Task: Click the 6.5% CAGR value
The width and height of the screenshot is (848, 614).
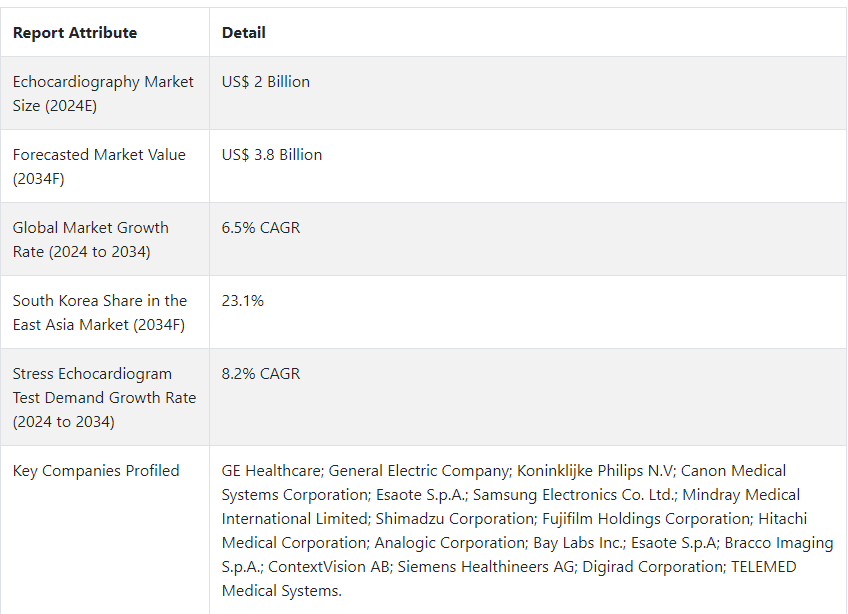Action: (261, 228)
